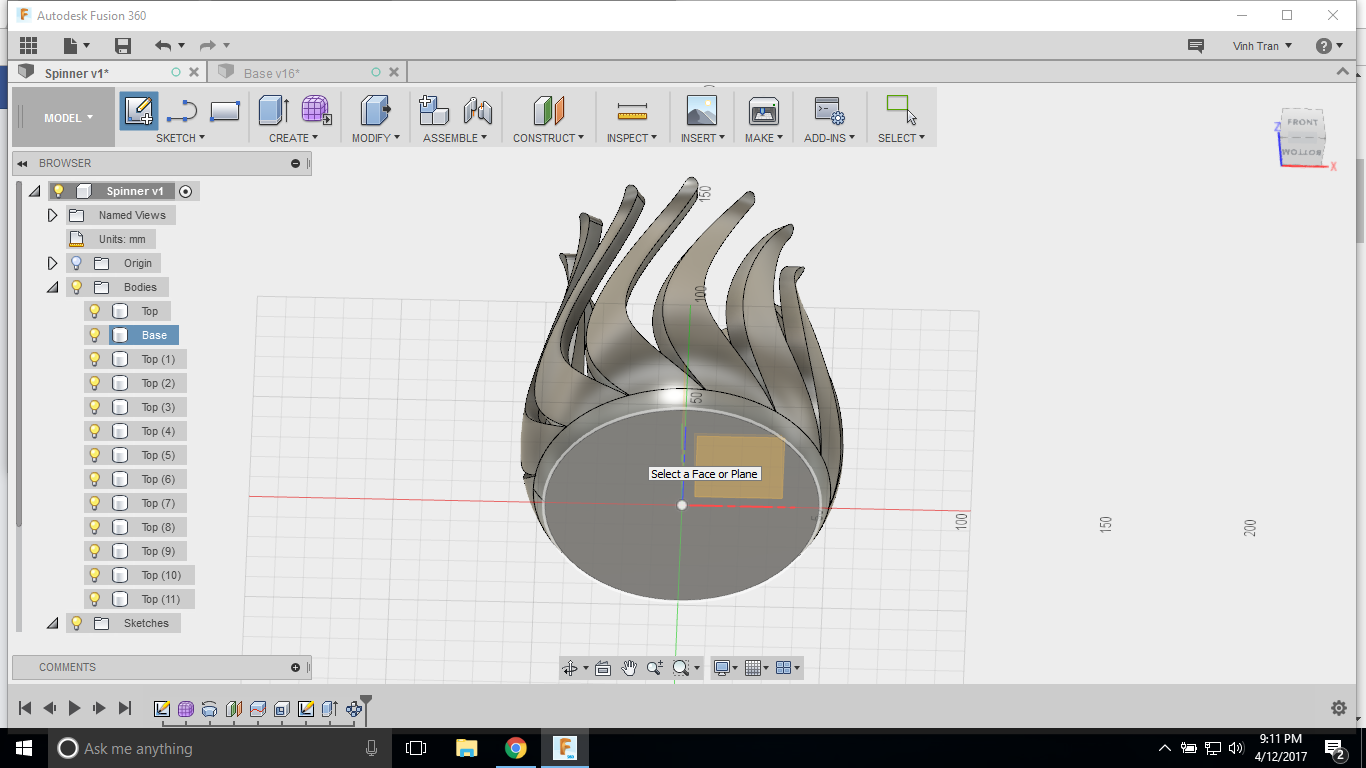Click the FRONT face of ViewCube

tap(1303, 122)
